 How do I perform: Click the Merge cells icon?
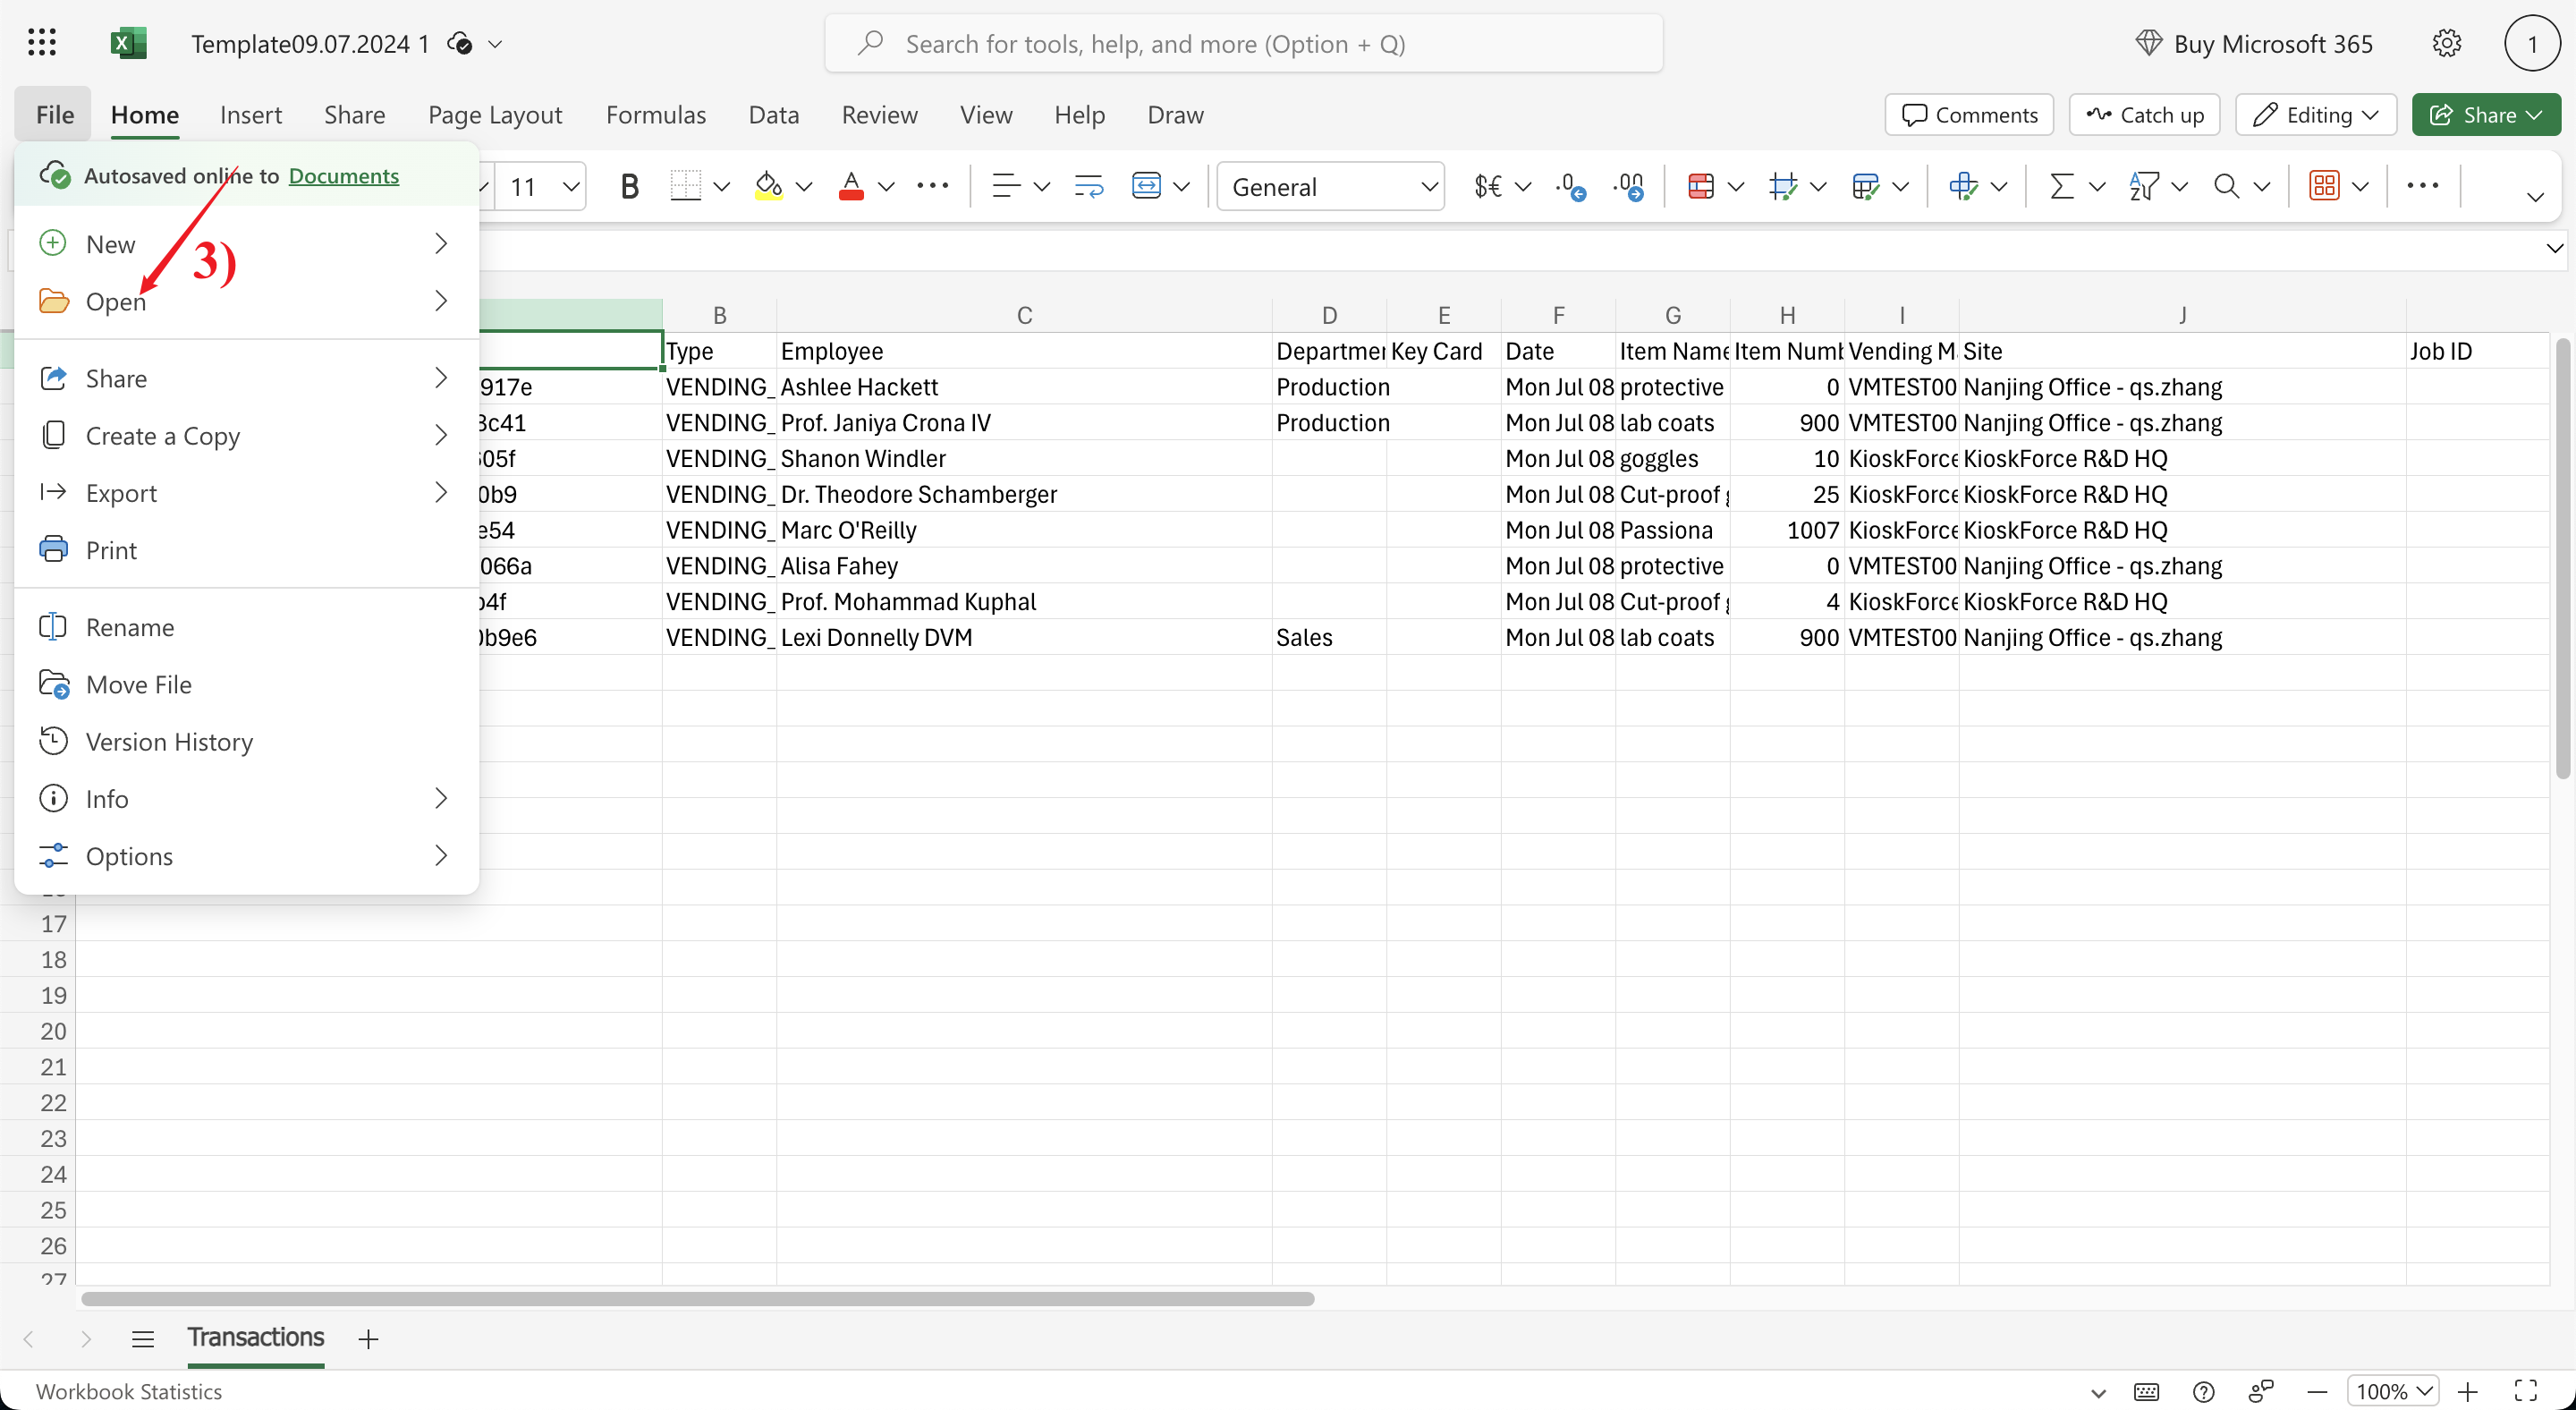coord(1146,186)
